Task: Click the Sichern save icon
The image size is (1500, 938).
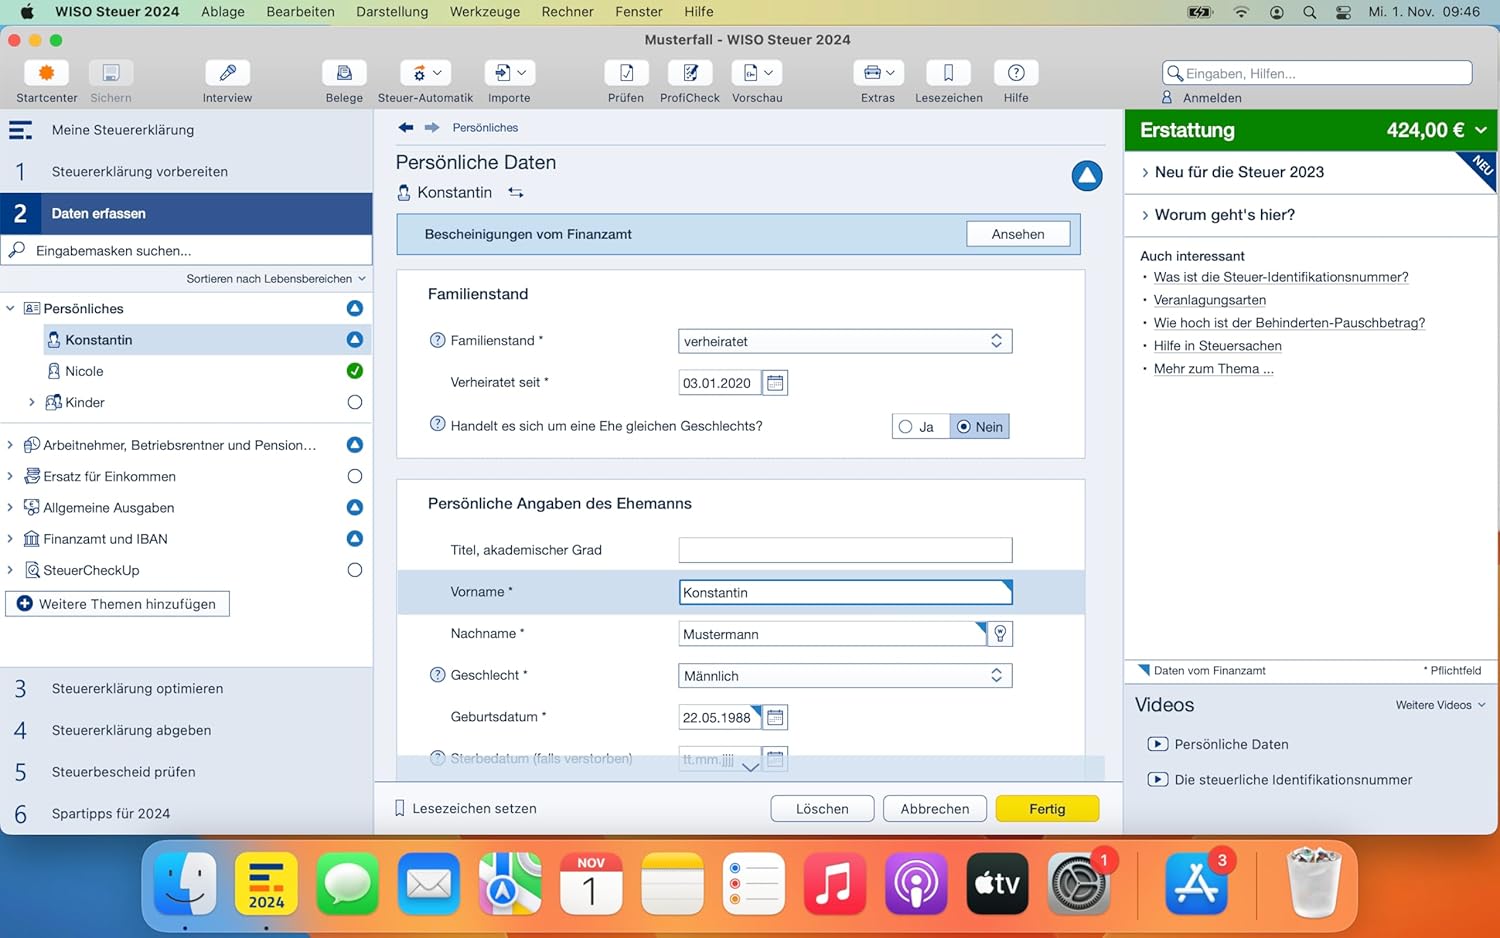Action: 111,73
